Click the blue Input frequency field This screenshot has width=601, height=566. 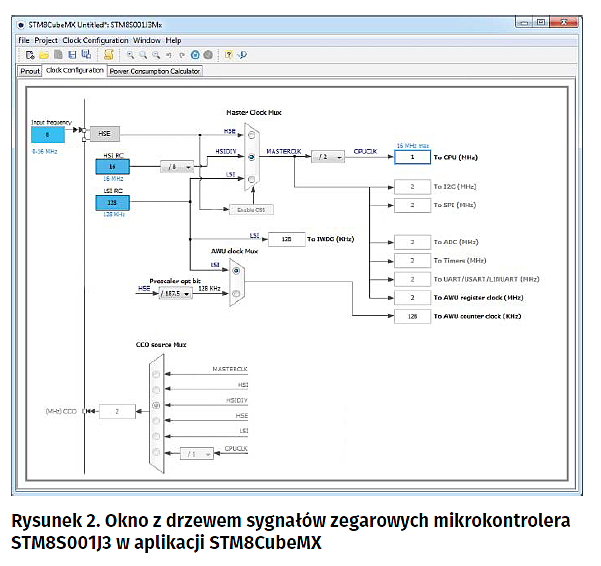click(47, 133)
